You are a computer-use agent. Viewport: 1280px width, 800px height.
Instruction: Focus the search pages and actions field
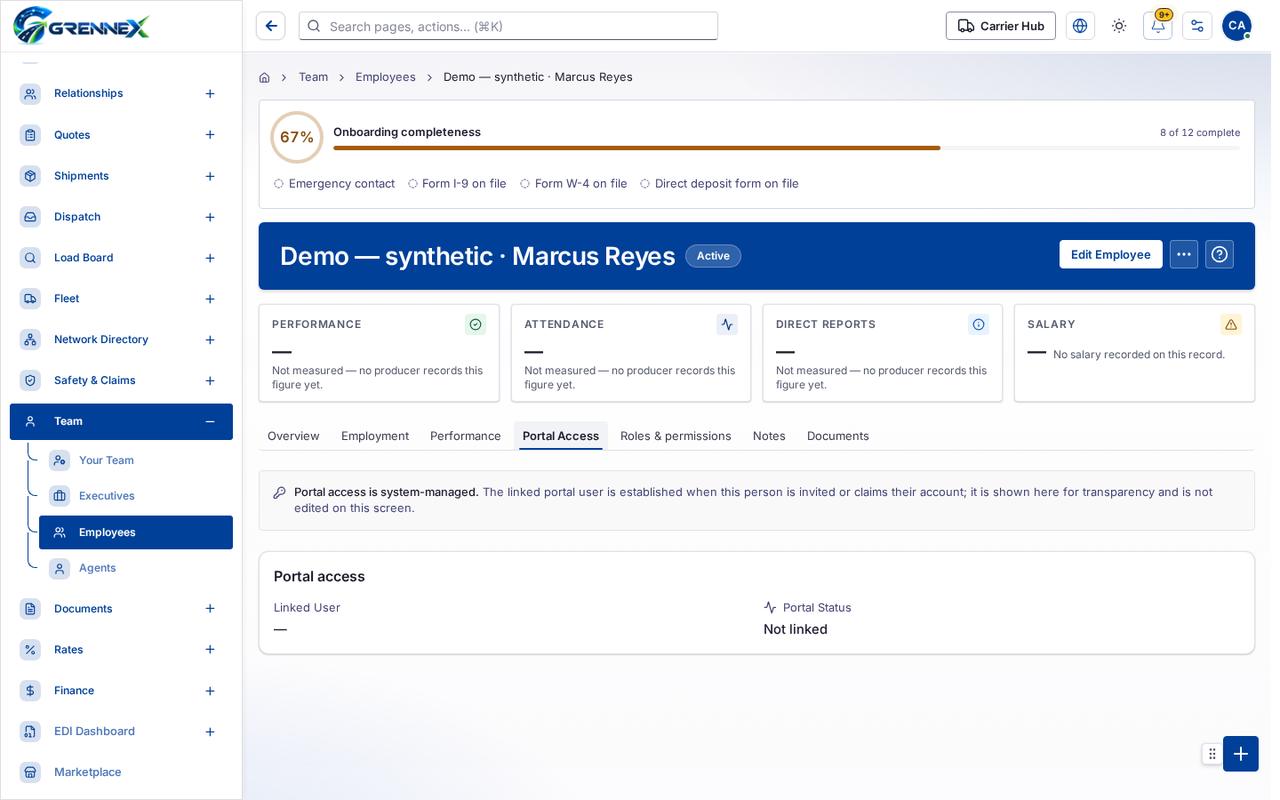pyautogui.click(x=509, y=26)
